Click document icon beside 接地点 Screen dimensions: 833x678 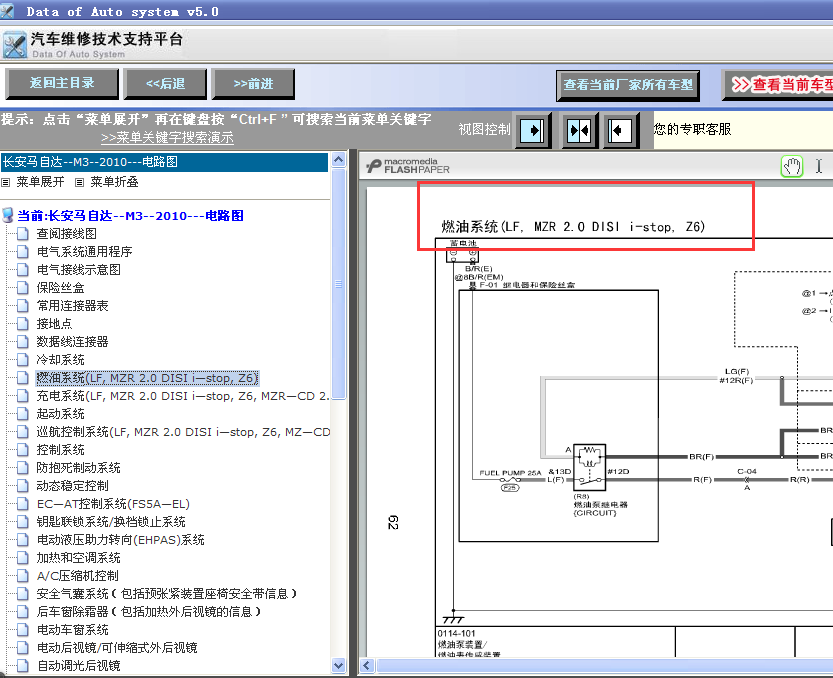coord(22,324)
